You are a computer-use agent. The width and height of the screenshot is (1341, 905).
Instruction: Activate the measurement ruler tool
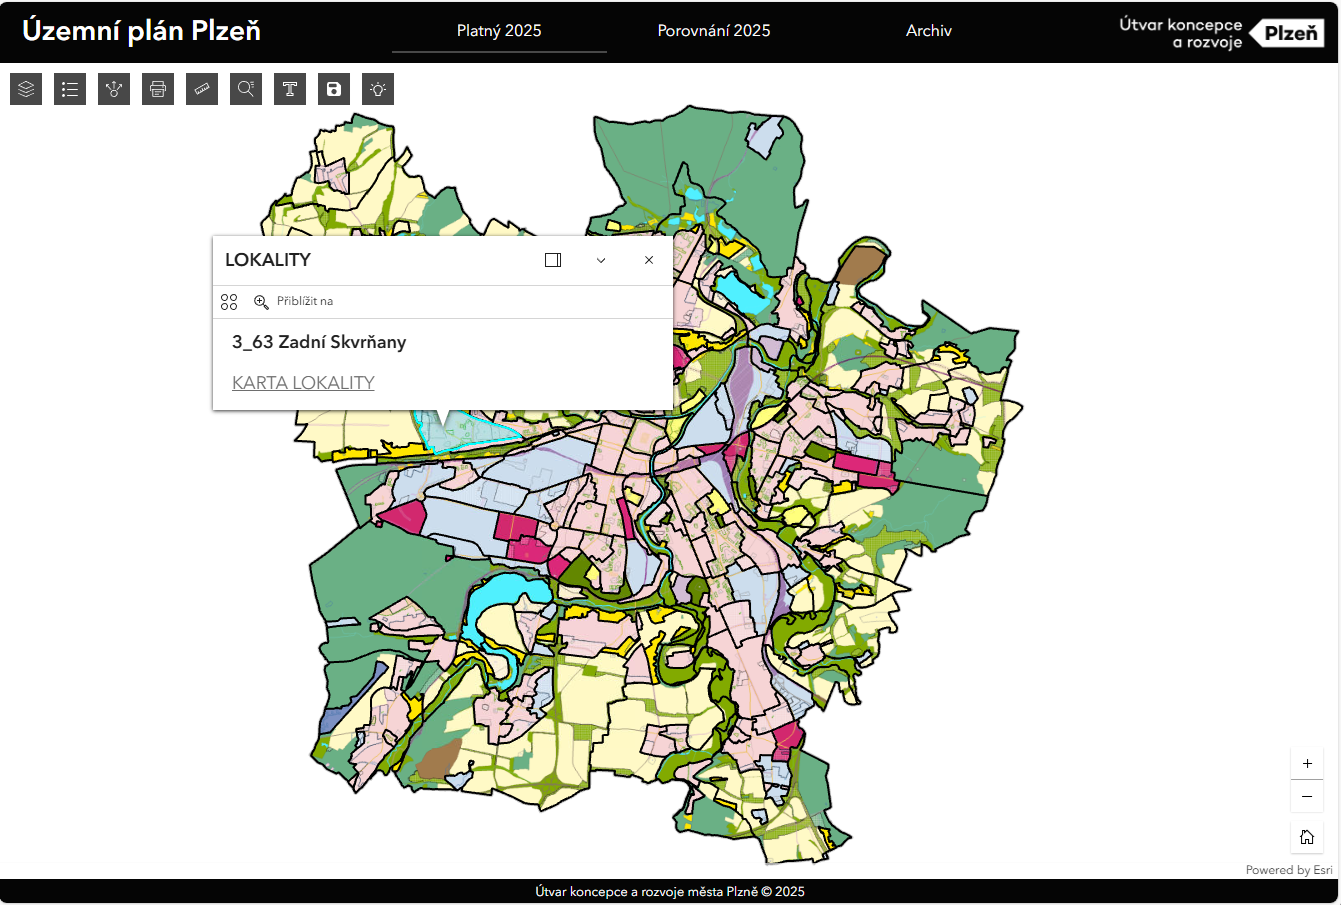point(202,89)
